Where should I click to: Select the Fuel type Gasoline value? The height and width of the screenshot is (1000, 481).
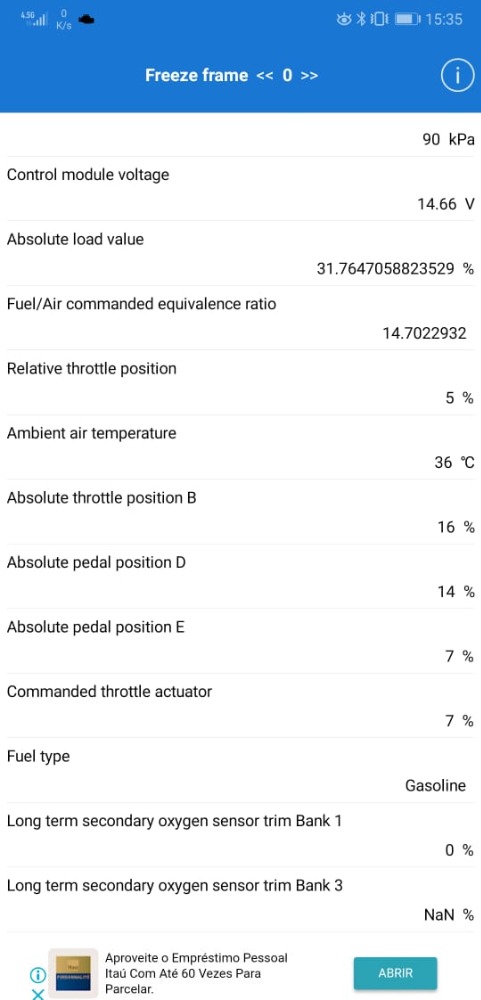click(436, 786)
